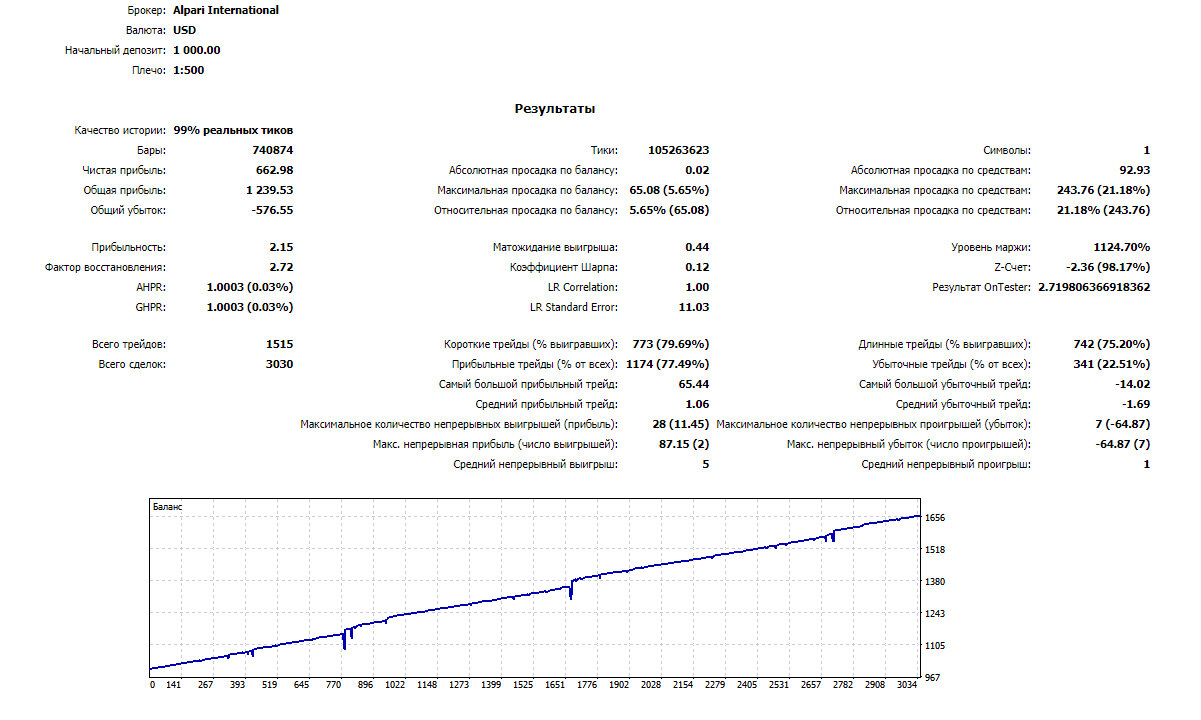1201x720 pixels.
Task: Click the average loss trade value -1.69
Action: click(1137, 404)
